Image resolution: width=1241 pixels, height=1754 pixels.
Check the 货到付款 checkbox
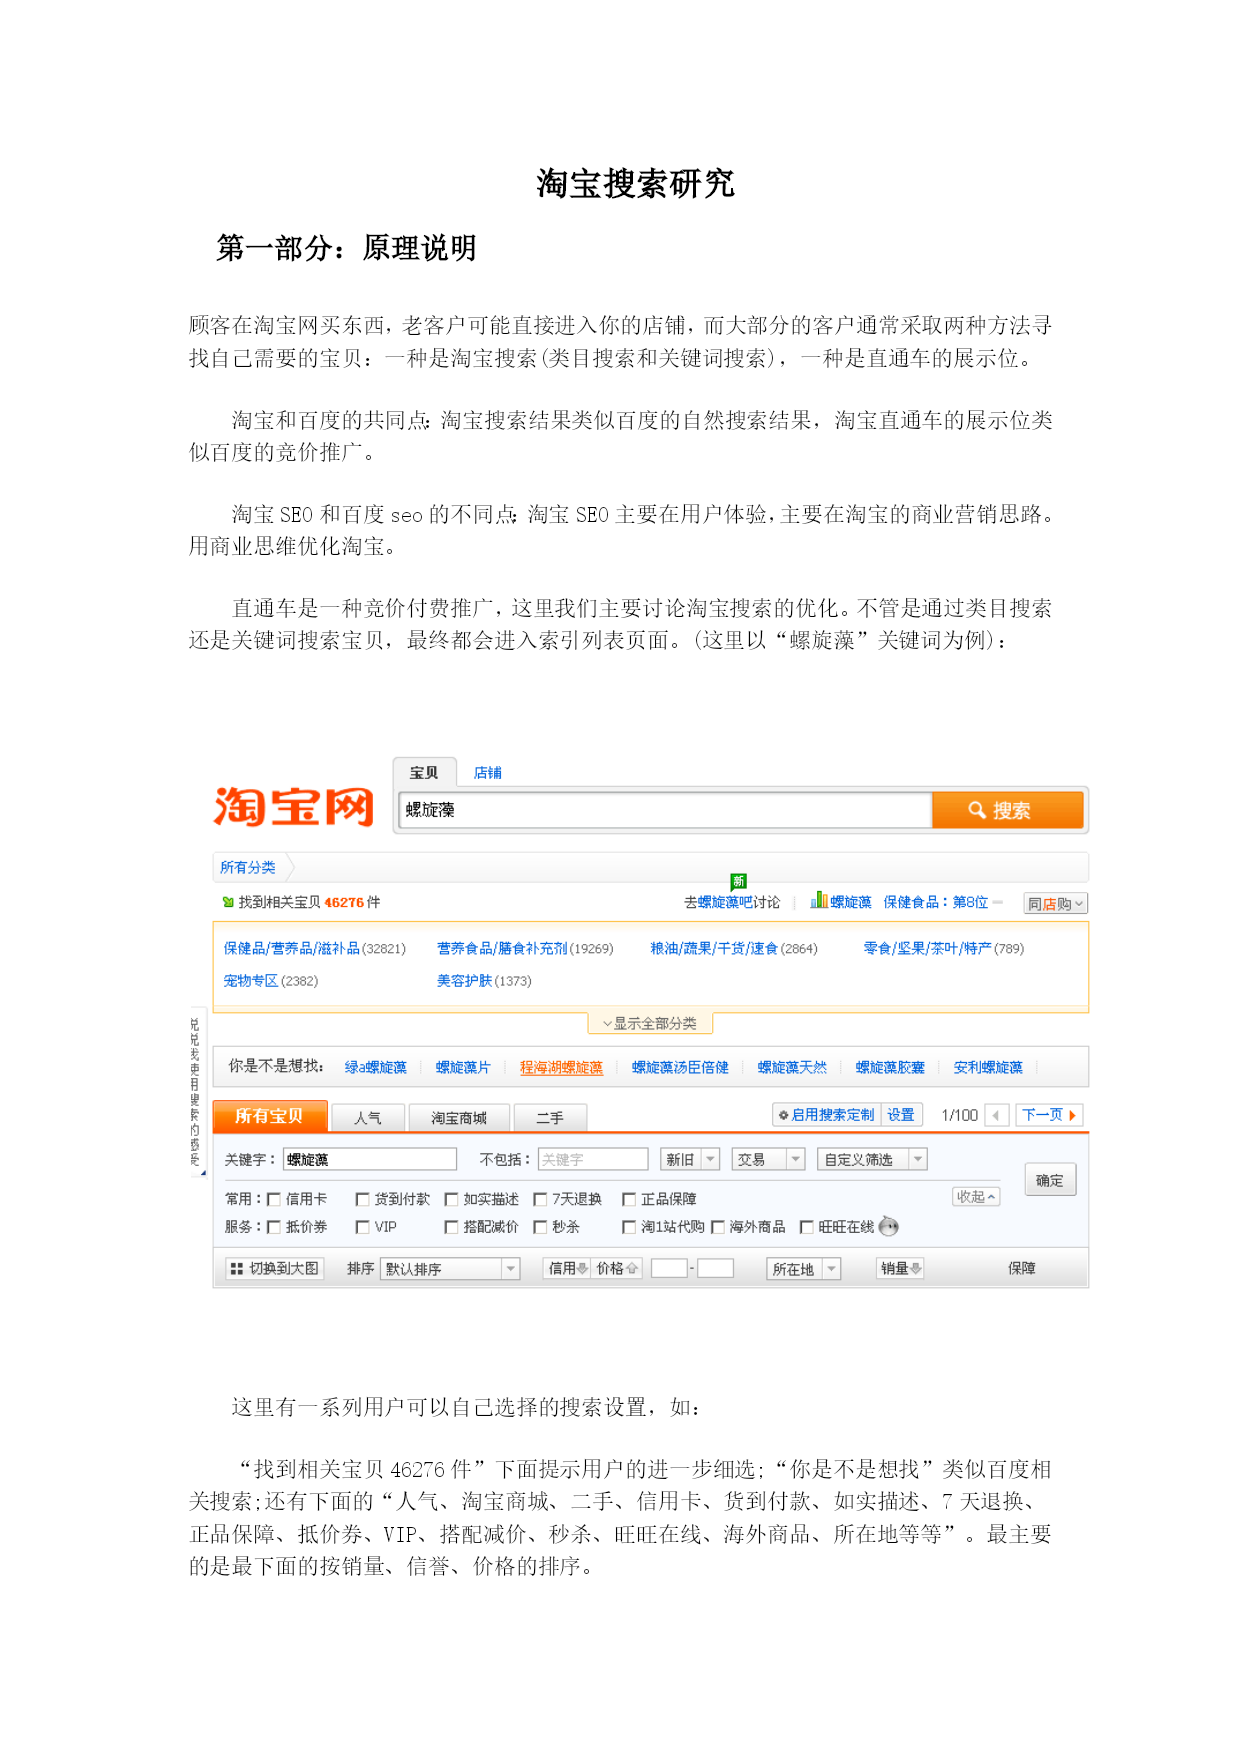363,1199
